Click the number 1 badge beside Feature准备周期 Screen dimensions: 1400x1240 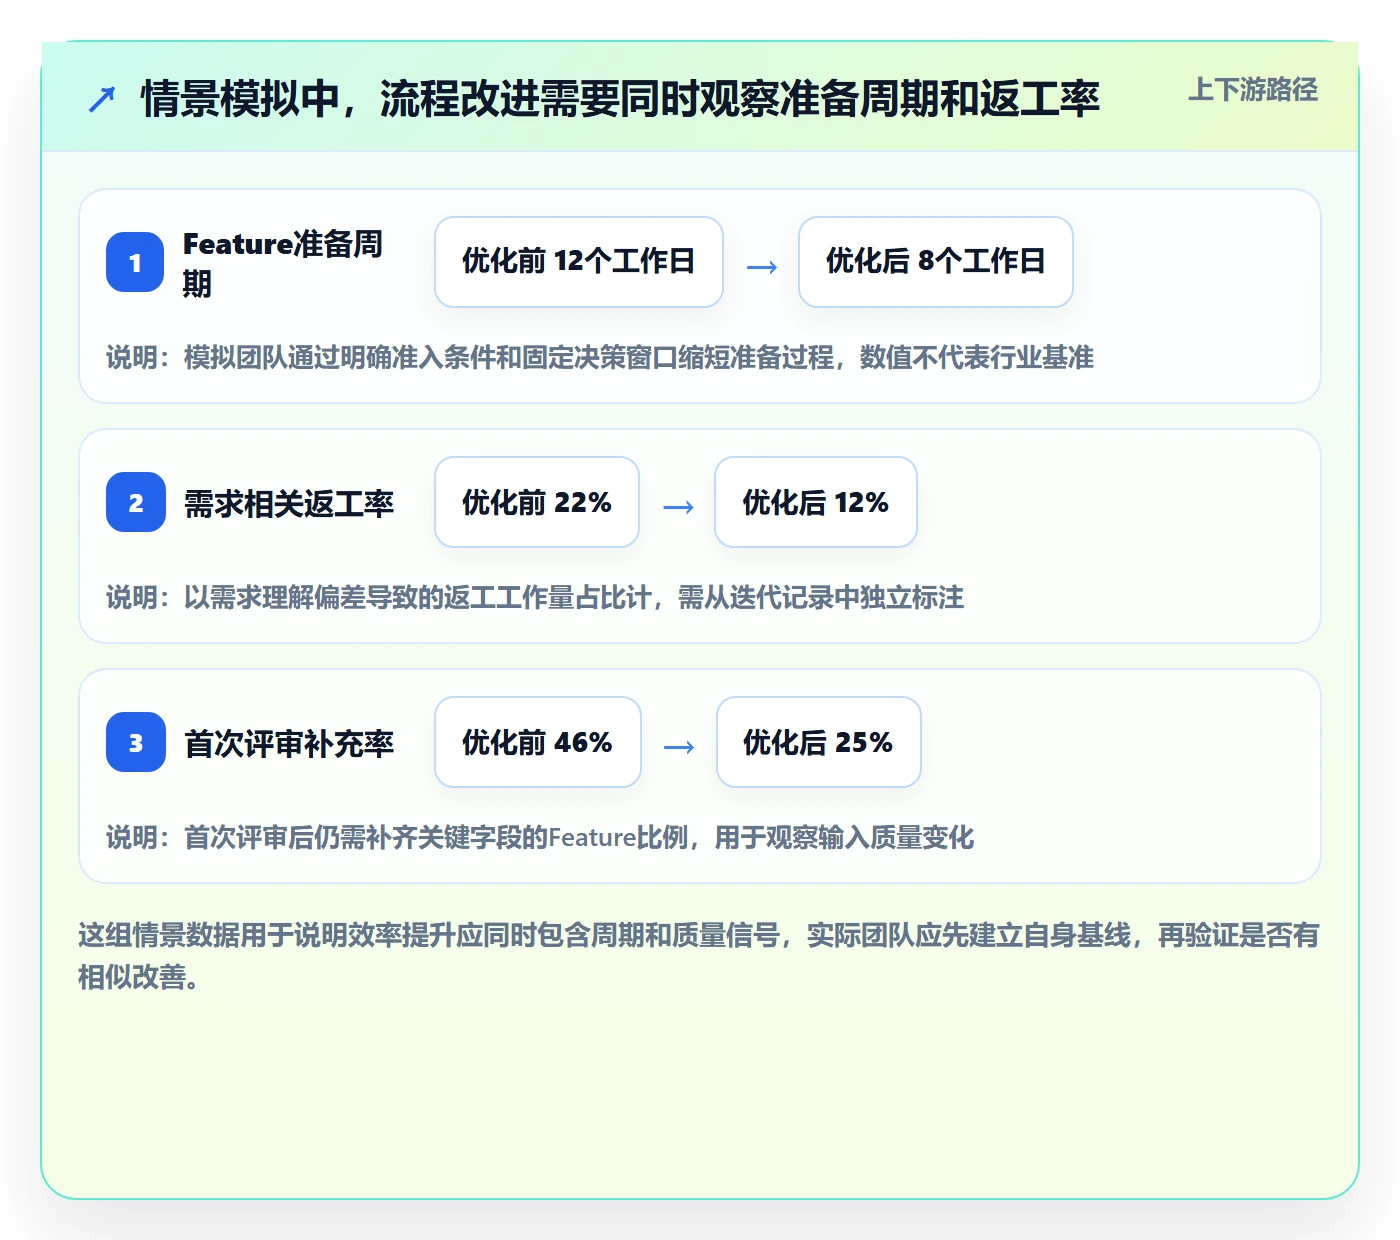pyautogui.click(x=135, y=262)
